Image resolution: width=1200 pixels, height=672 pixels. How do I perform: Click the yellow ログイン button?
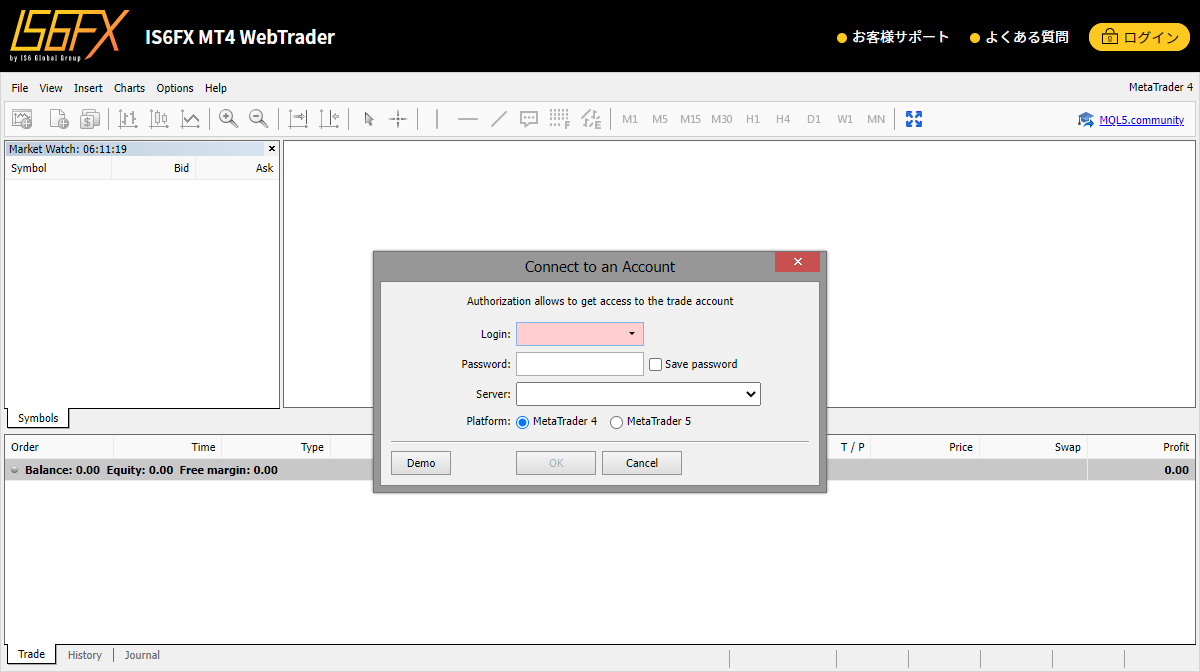click(x=1139, y=37)
